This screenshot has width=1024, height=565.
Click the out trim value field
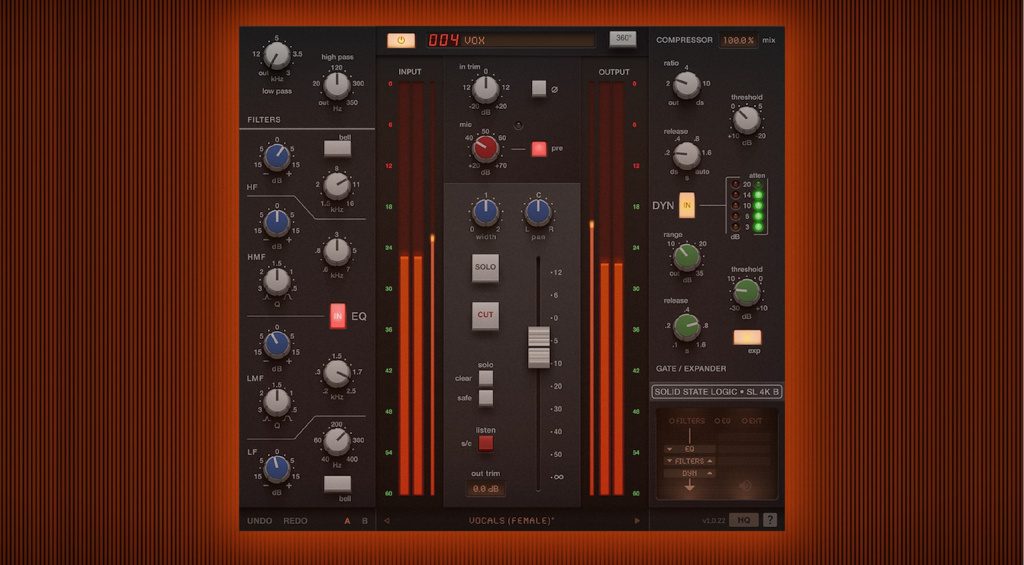coord(485,489)
